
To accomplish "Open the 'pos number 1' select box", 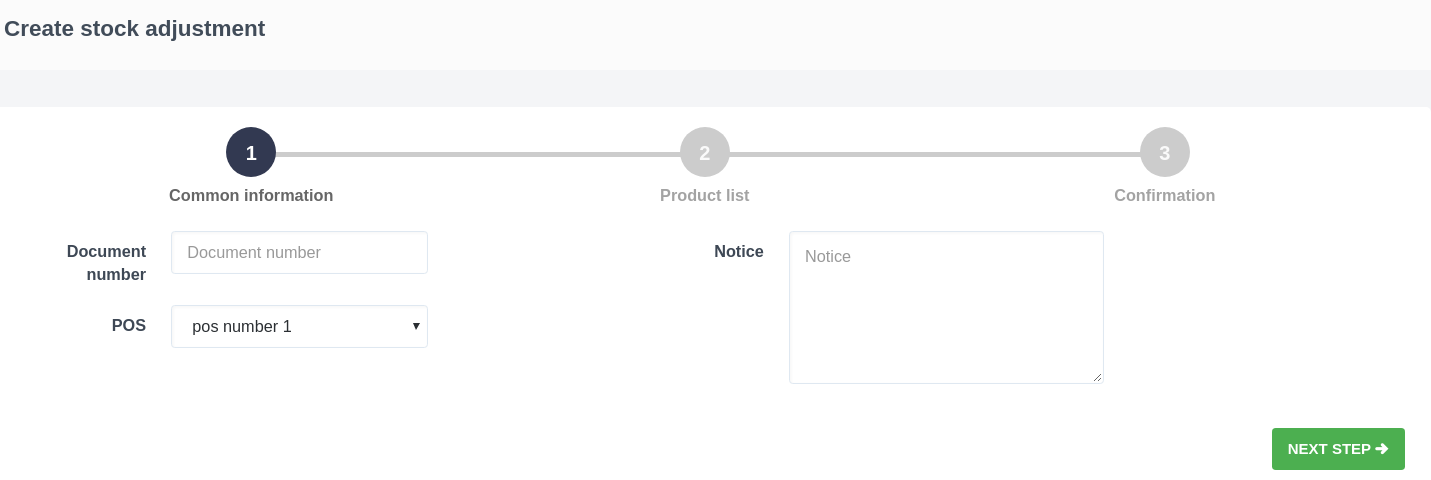I will pyautogui.click(x=290, y=327).
